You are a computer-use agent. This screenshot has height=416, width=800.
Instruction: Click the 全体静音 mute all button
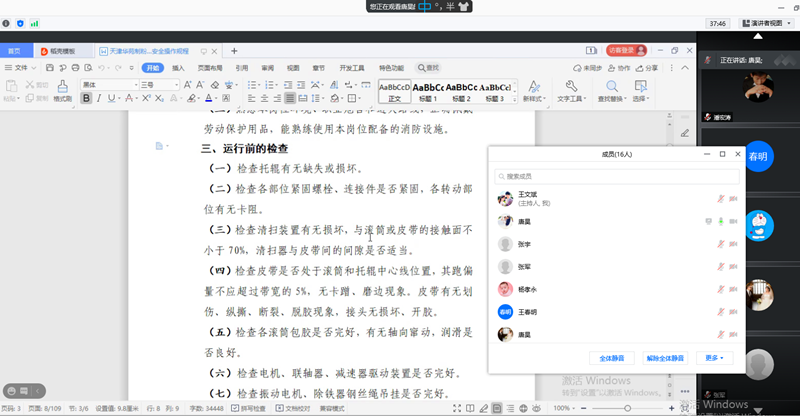click(610, 357)
